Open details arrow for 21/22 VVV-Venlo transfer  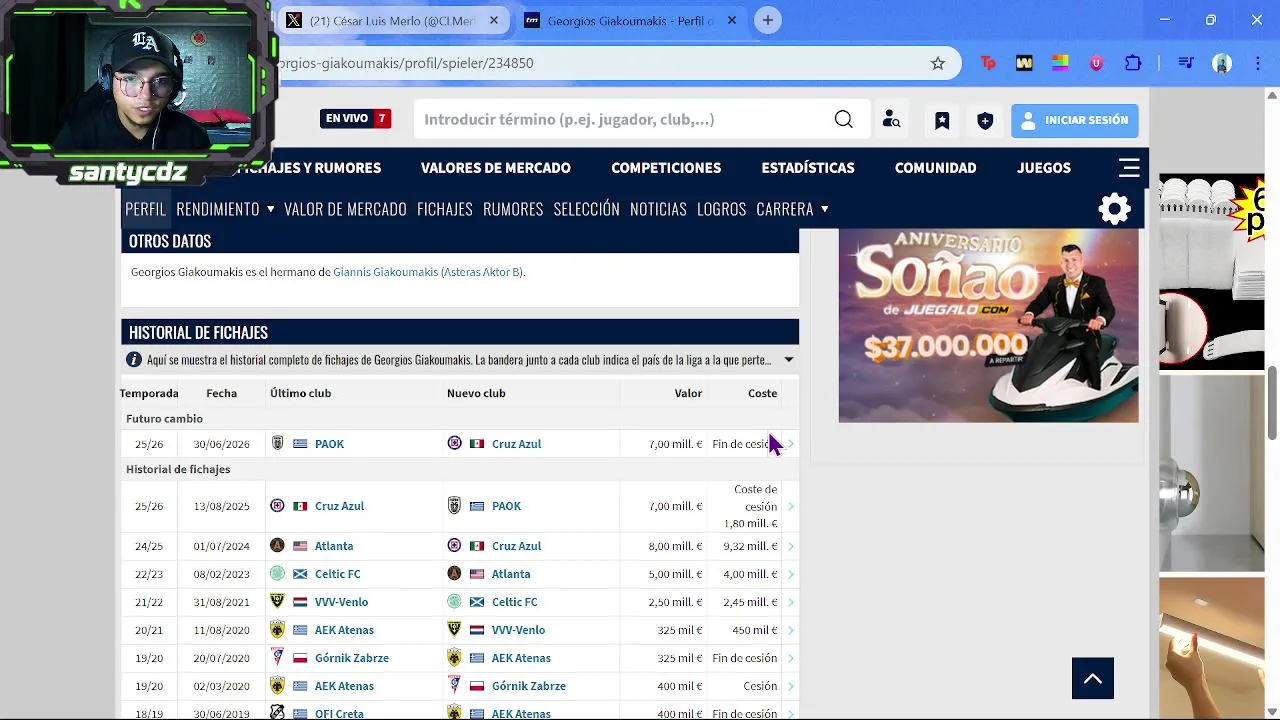click(791, 602)
